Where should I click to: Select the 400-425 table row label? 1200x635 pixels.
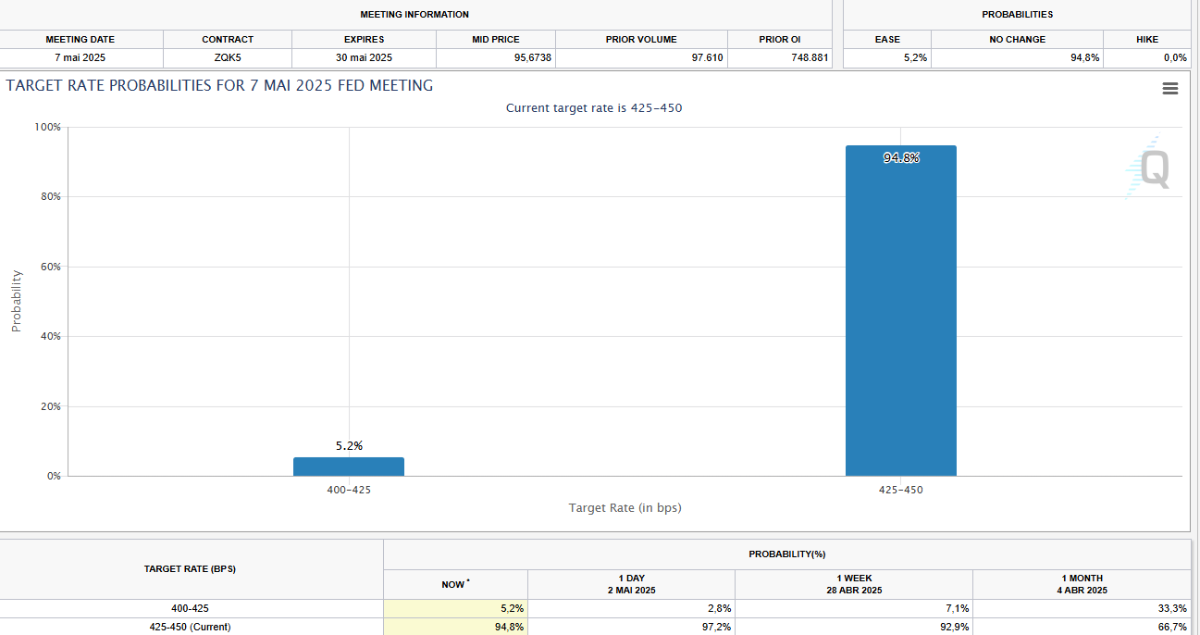click(190, 608)
